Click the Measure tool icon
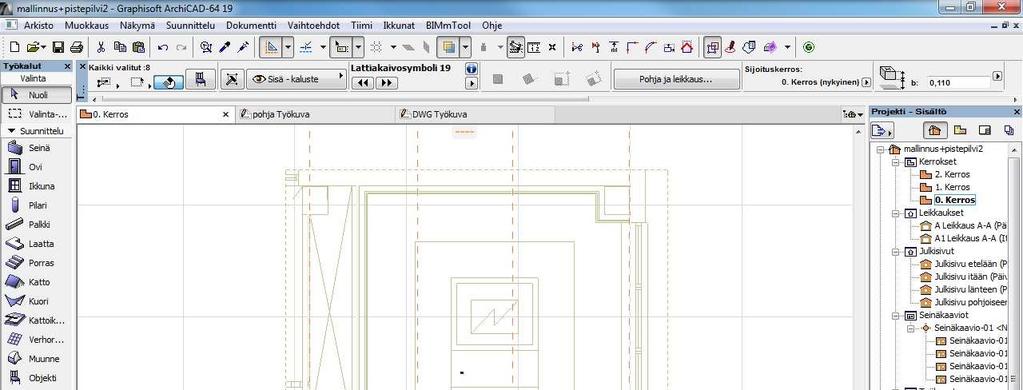Image resolution: width=1023 pixels, height=390 pixels. point(534,47)
